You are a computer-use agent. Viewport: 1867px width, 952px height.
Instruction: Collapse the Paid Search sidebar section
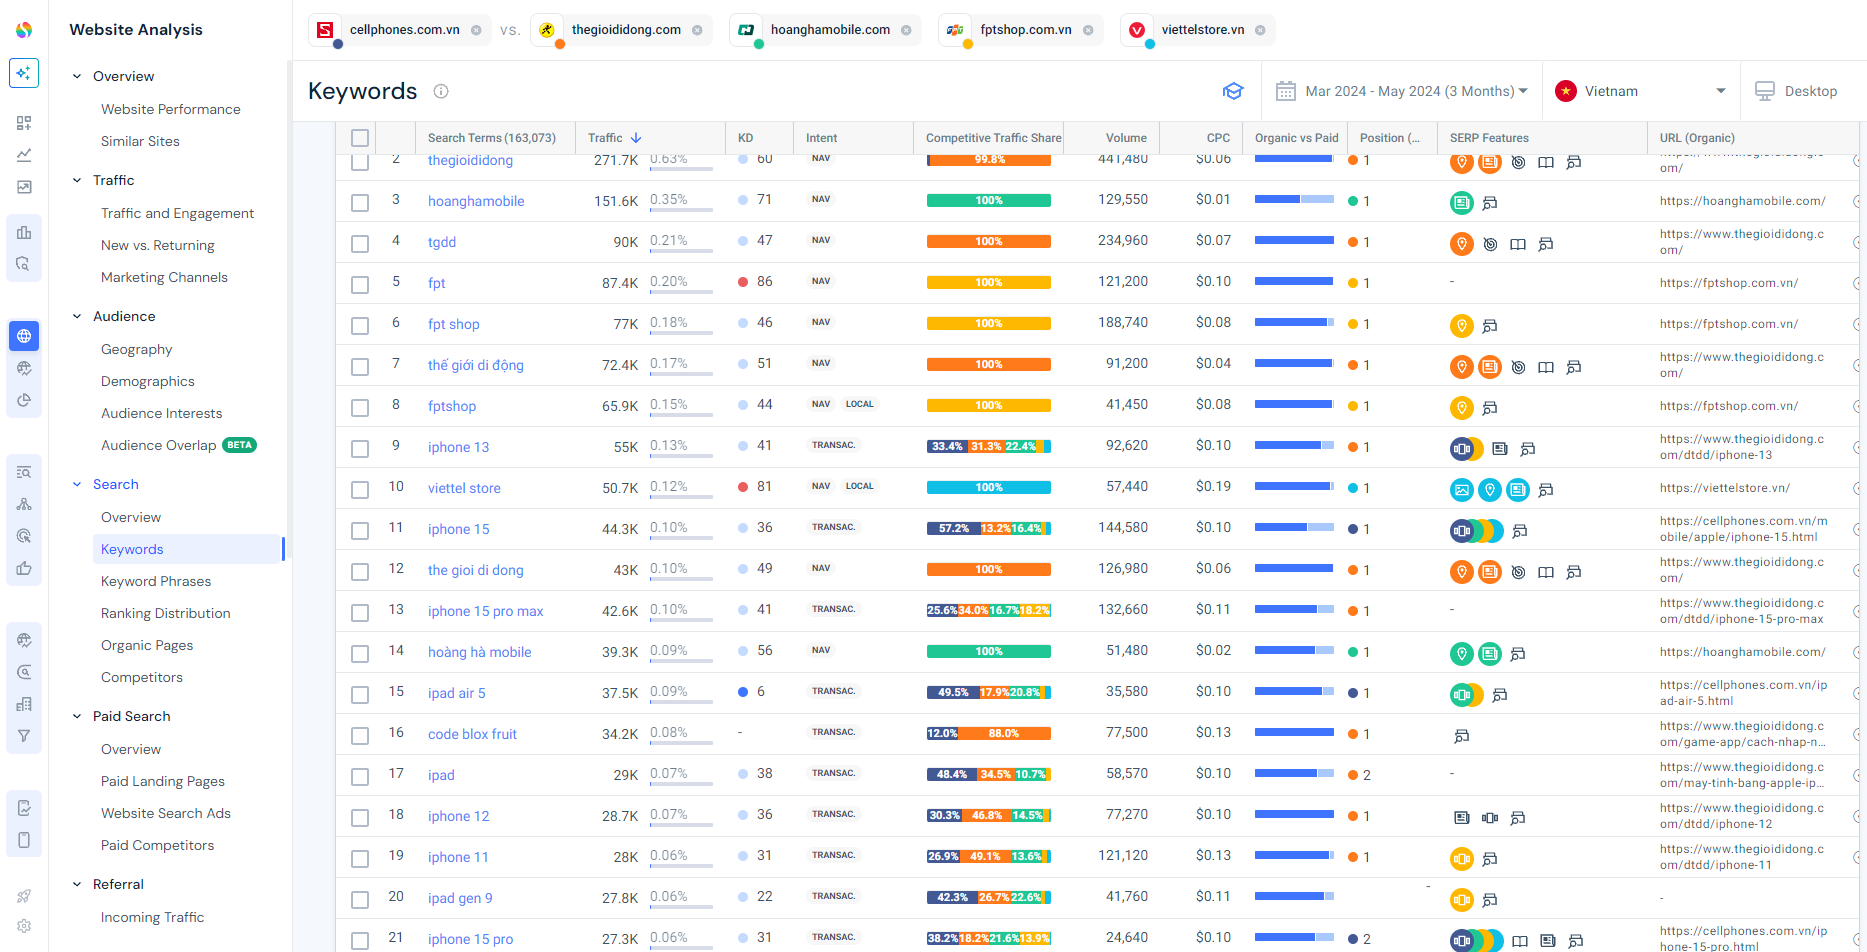[77, 716]
